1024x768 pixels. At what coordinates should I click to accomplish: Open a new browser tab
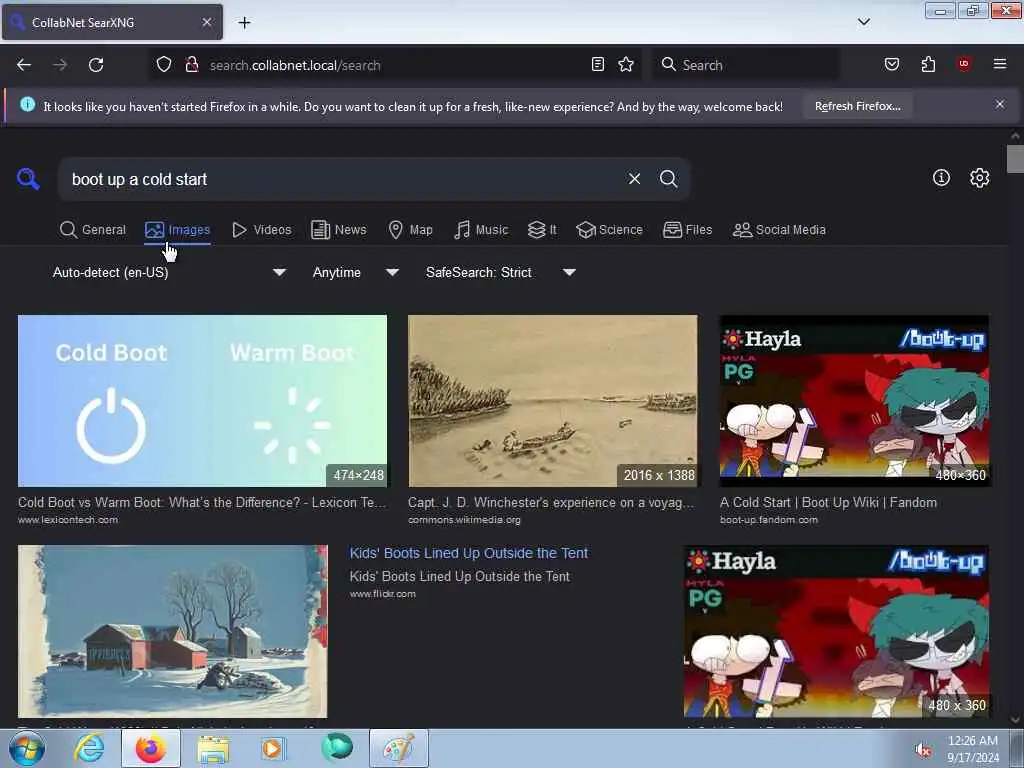(x=244, y=23)
